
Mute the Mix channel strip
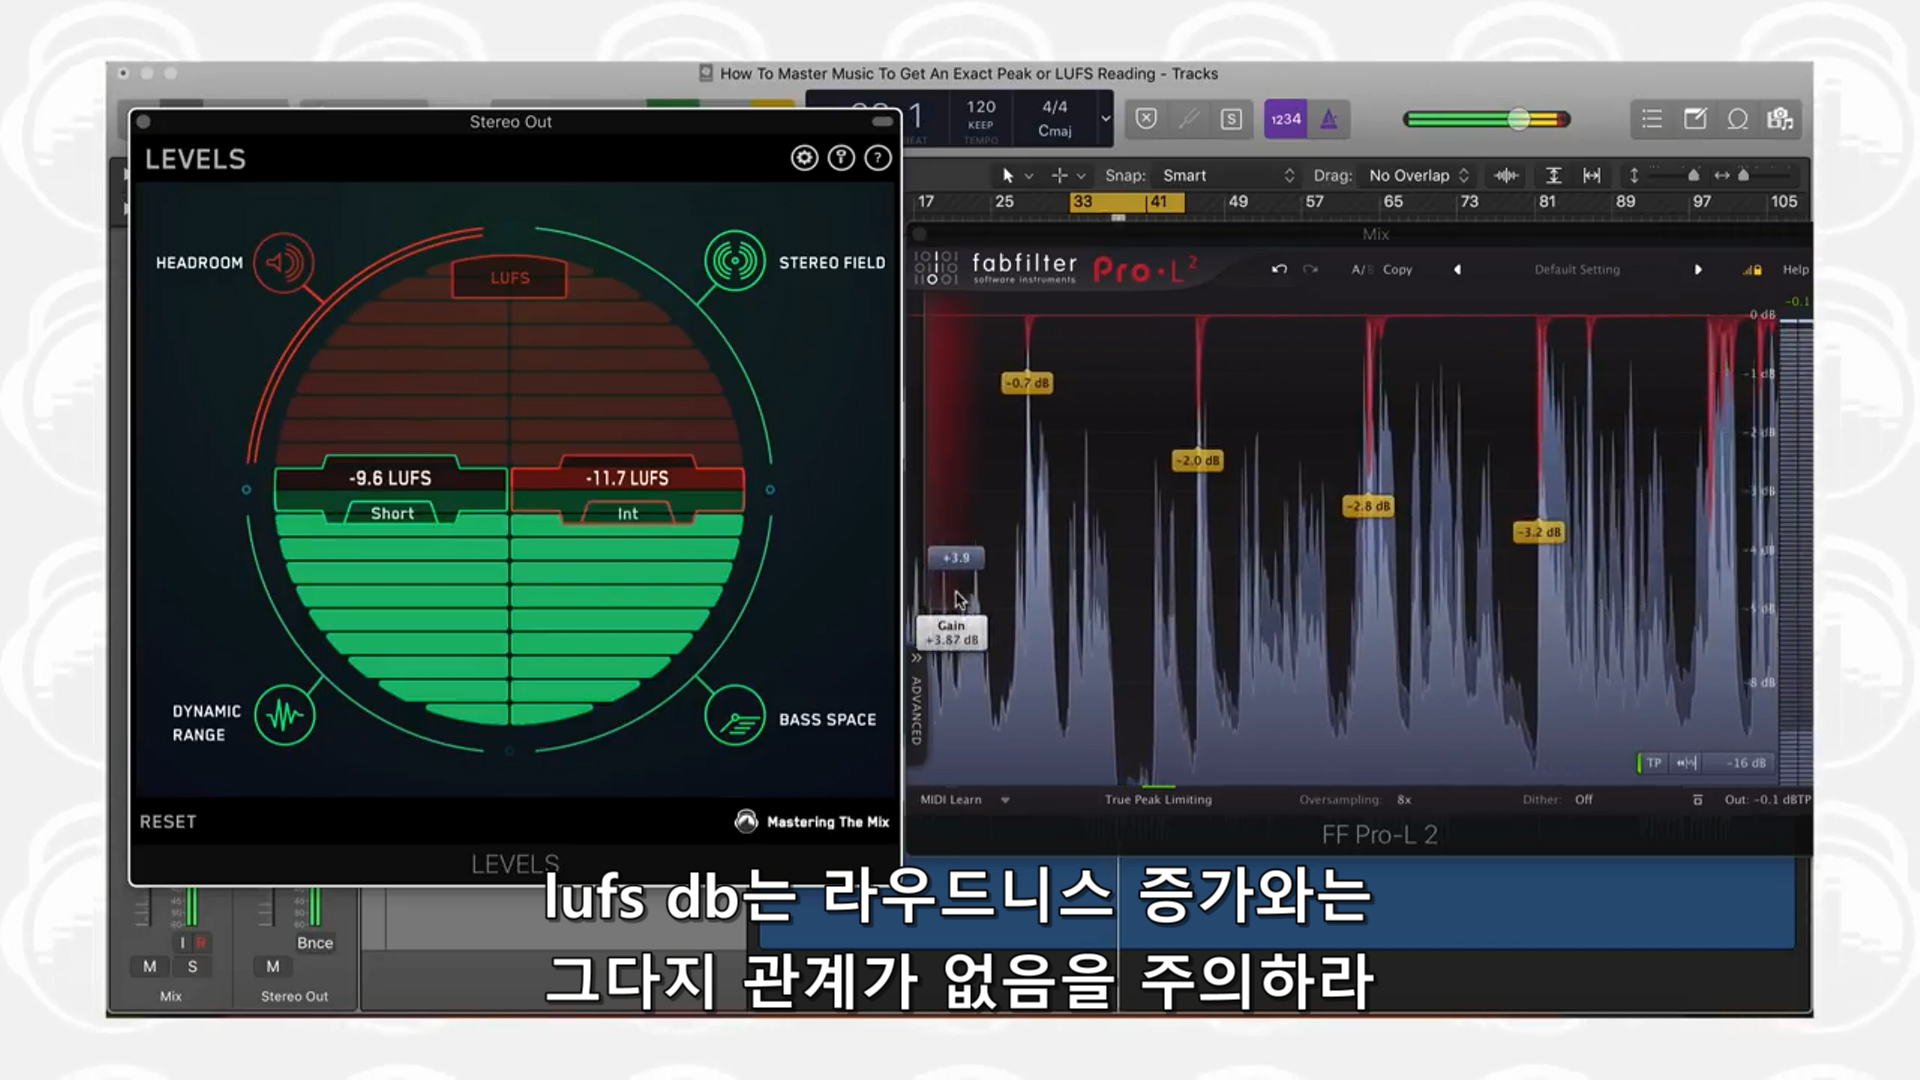(149, 966)
